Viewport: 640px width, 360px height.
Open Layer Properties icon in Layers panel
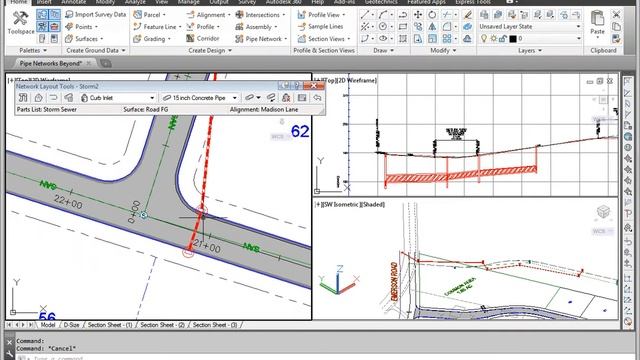484,15
